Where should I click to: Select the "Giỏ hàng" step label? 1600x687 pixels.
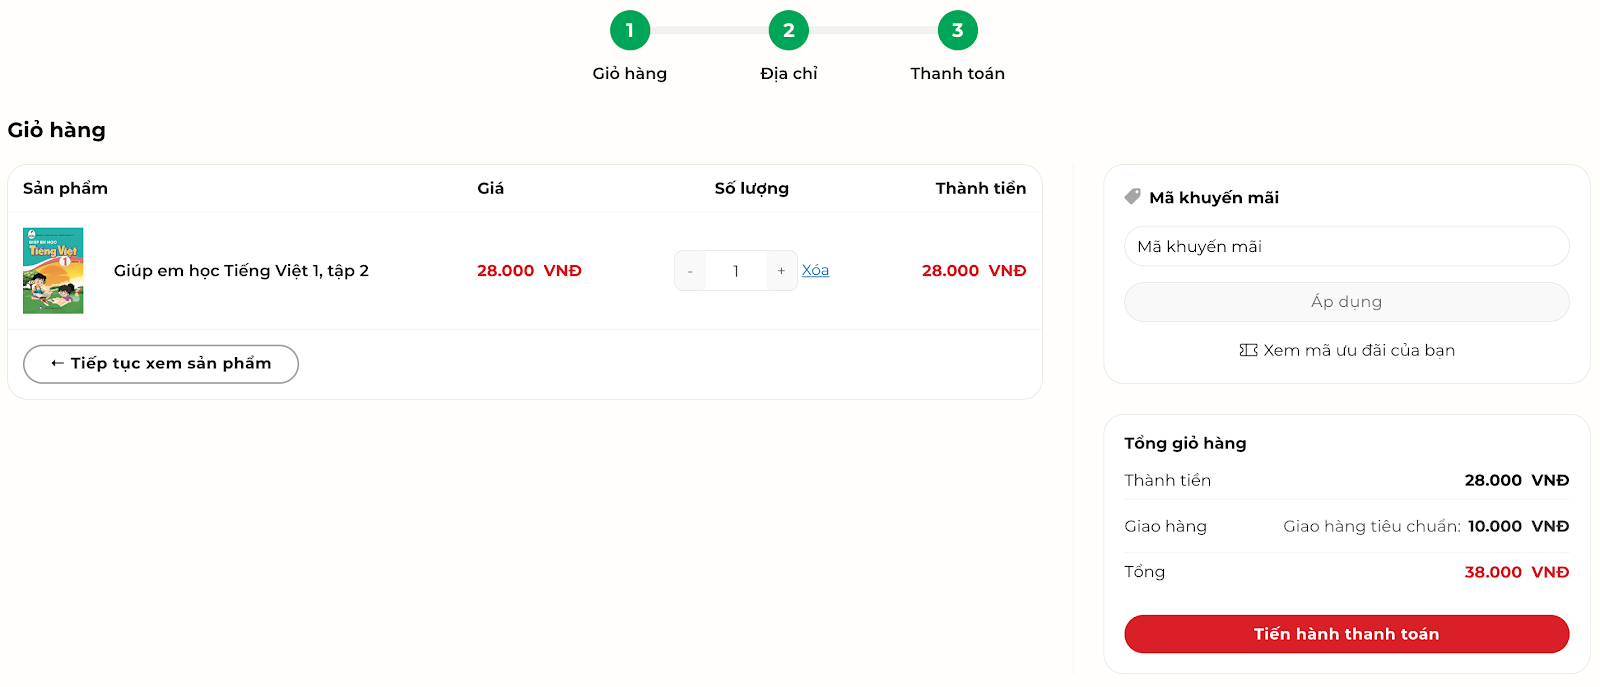point(630,74)
